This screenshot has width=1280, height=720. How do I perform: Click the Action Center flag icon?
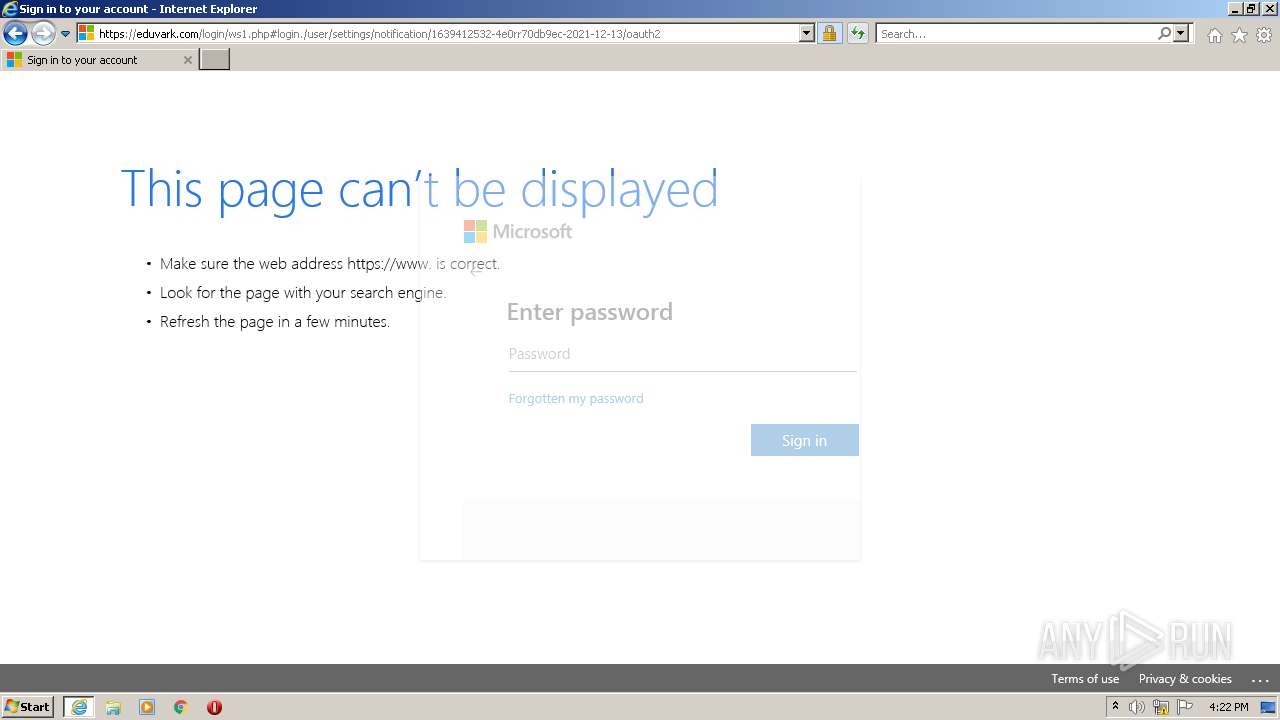coord(1185,707)
